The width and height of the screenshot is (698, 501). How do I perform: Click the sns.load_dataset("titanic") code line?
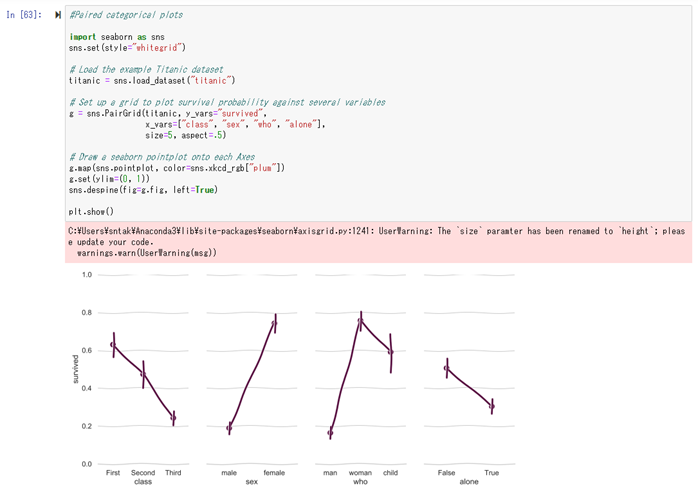click(152, 81)
